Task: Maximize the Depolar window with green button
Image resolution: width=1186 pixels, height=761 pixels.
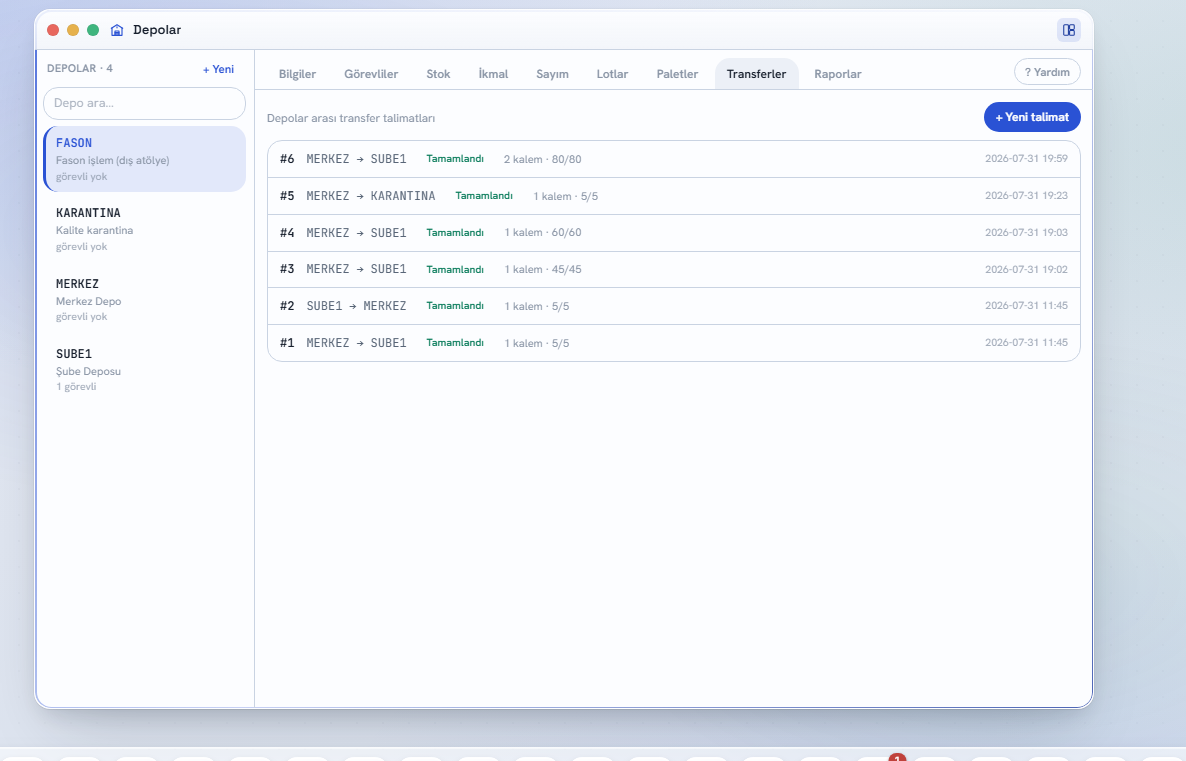Action: (93, 30)
